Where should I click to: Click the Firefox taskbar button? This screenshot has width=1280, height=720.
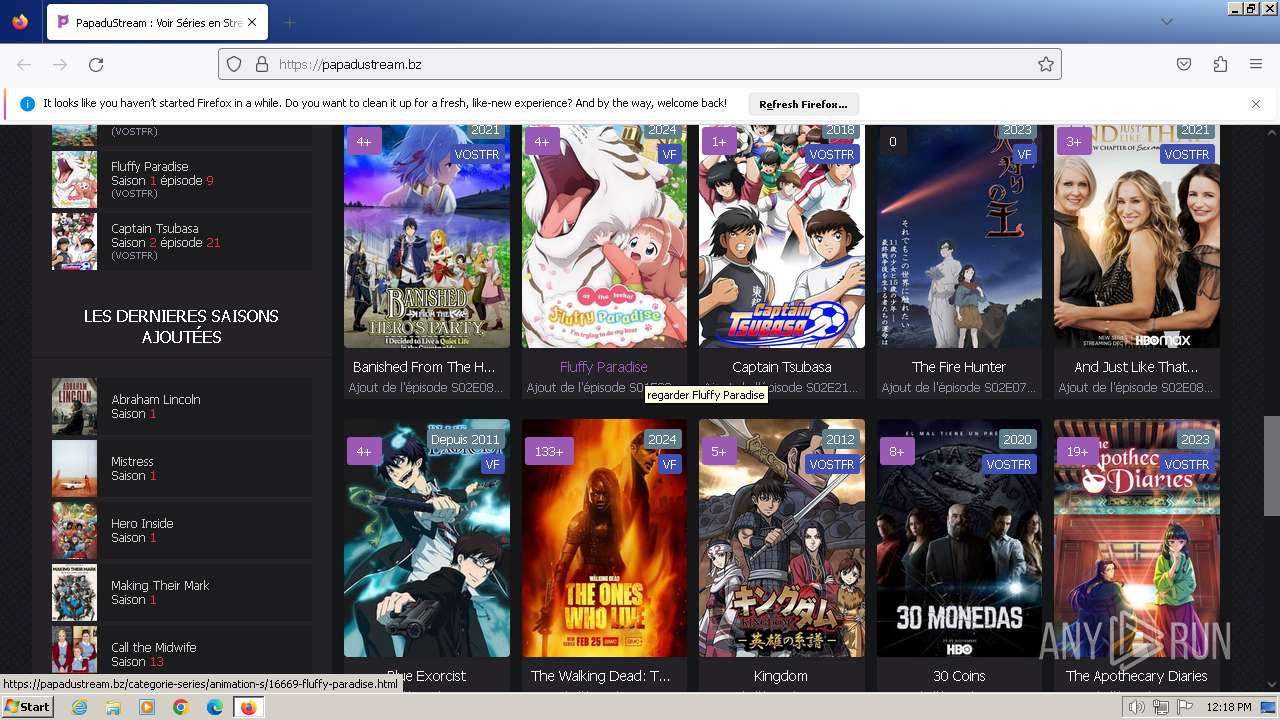248,707
